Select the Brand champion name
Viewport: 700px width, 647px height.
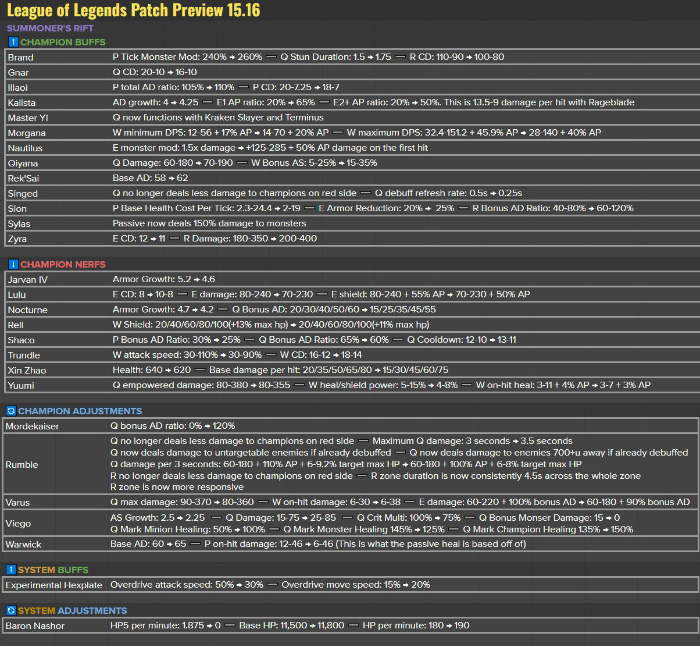(x=20, y=58)
